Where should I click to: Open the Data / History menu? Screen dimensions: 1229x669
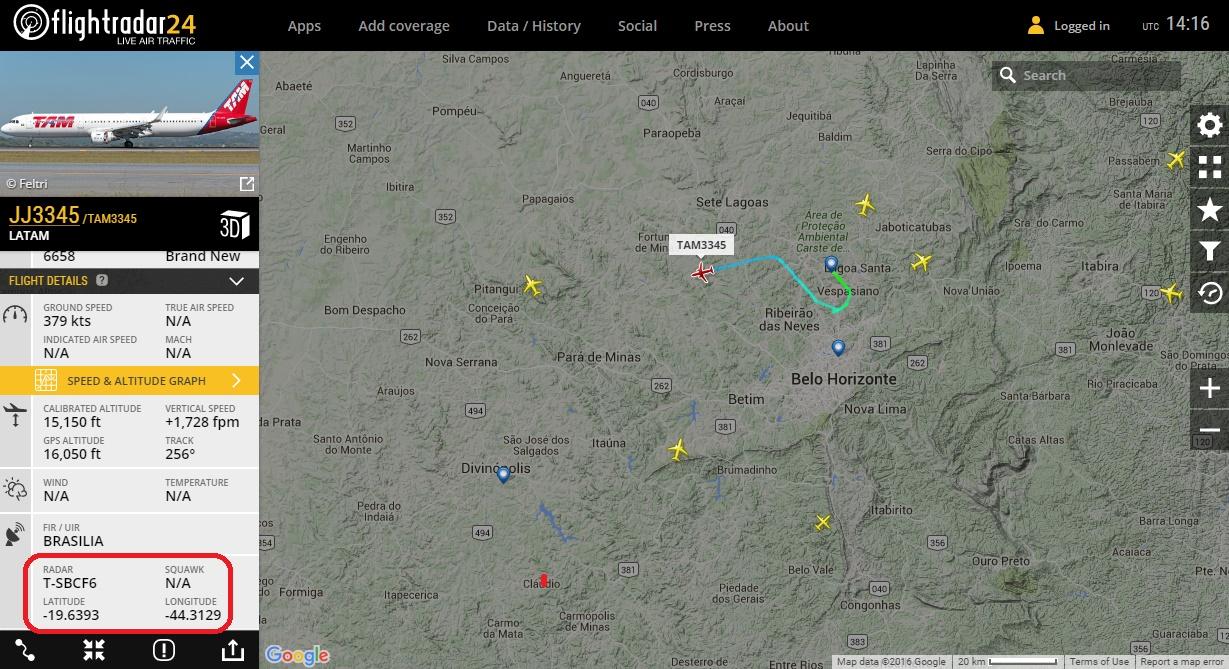tap(534, 26)
